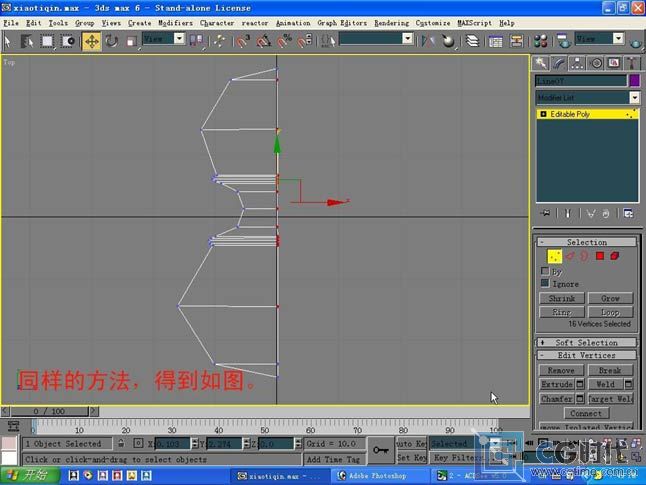Click the object name field

tap(581, 81)
